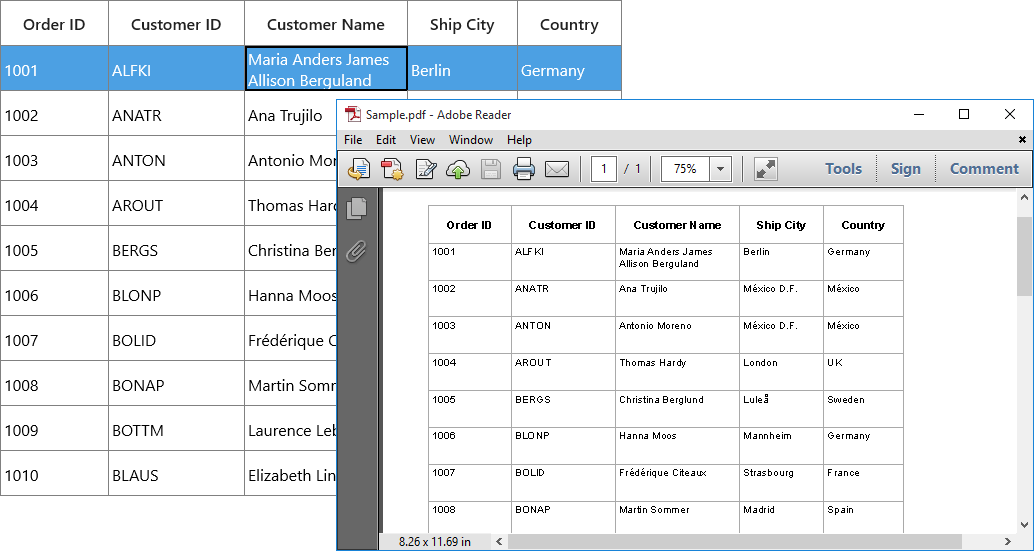Click Luleå in the PDF table

pyautogui.click(x=756, y=399)
